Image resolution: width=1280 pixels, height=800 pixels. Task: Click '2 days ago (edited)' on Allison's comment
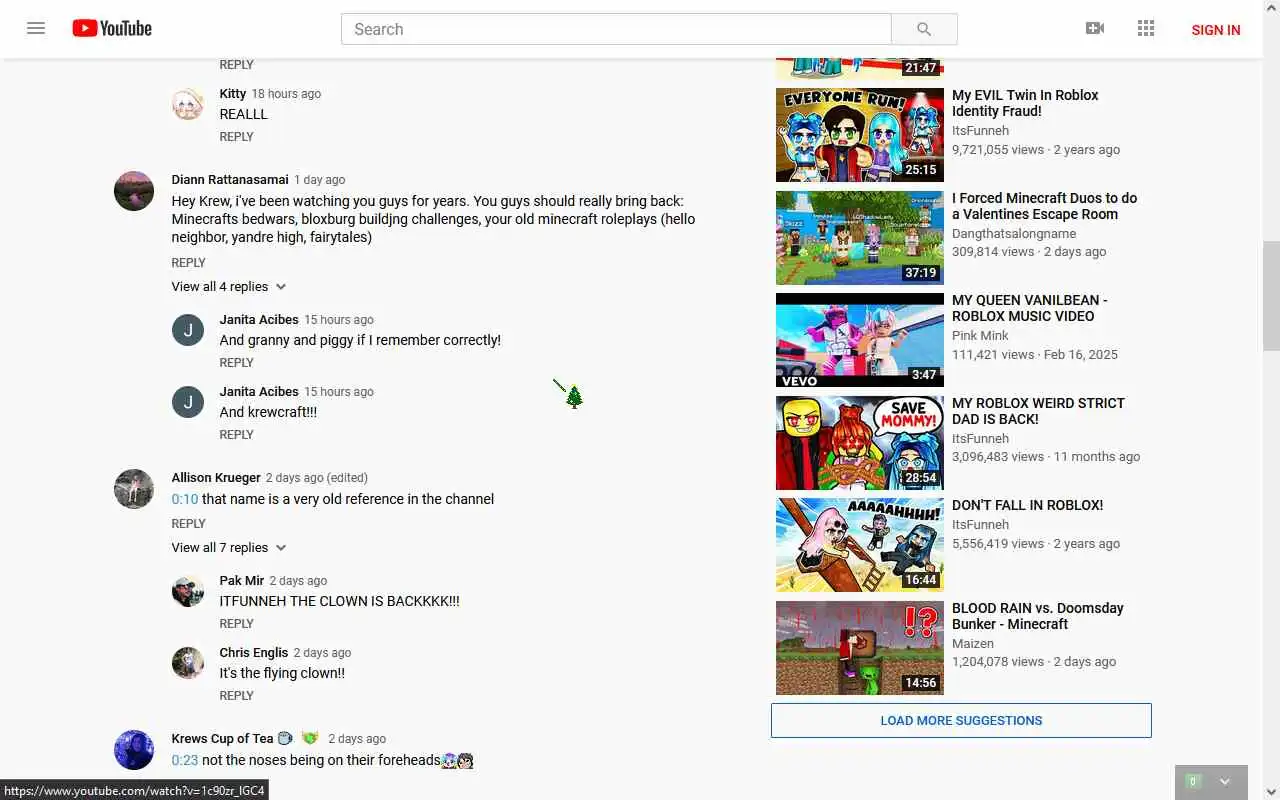(x=317, y=478)
